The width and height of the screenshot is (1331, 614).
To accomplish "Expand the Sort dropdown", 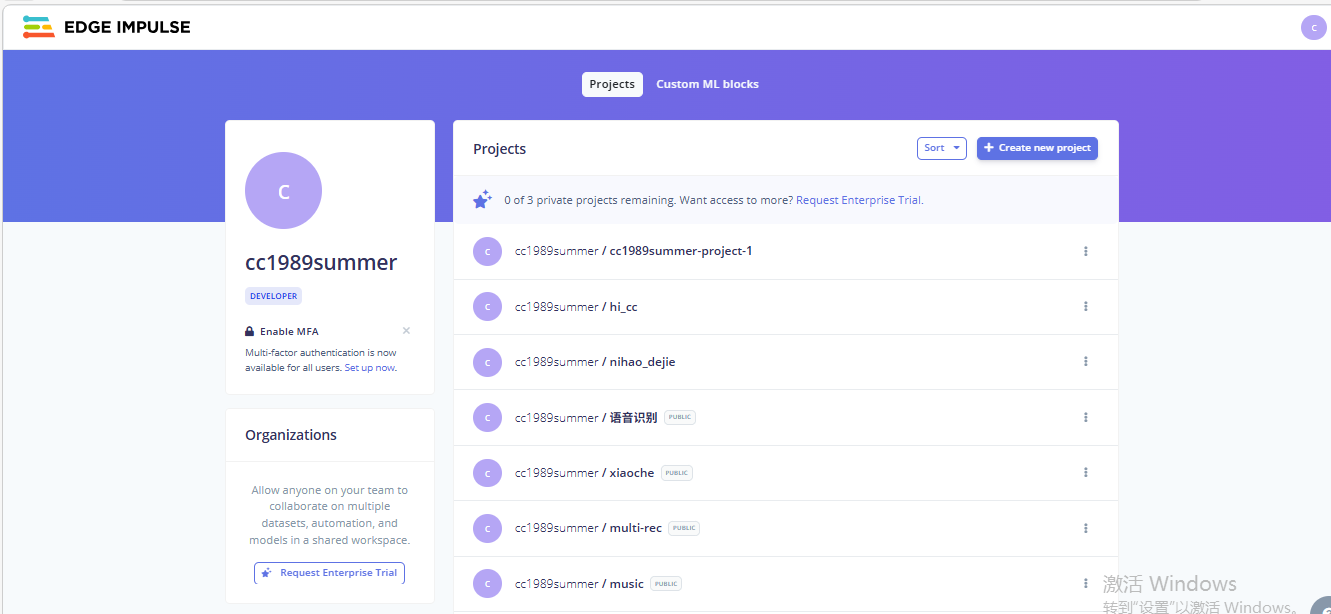I will coord(941,148).
